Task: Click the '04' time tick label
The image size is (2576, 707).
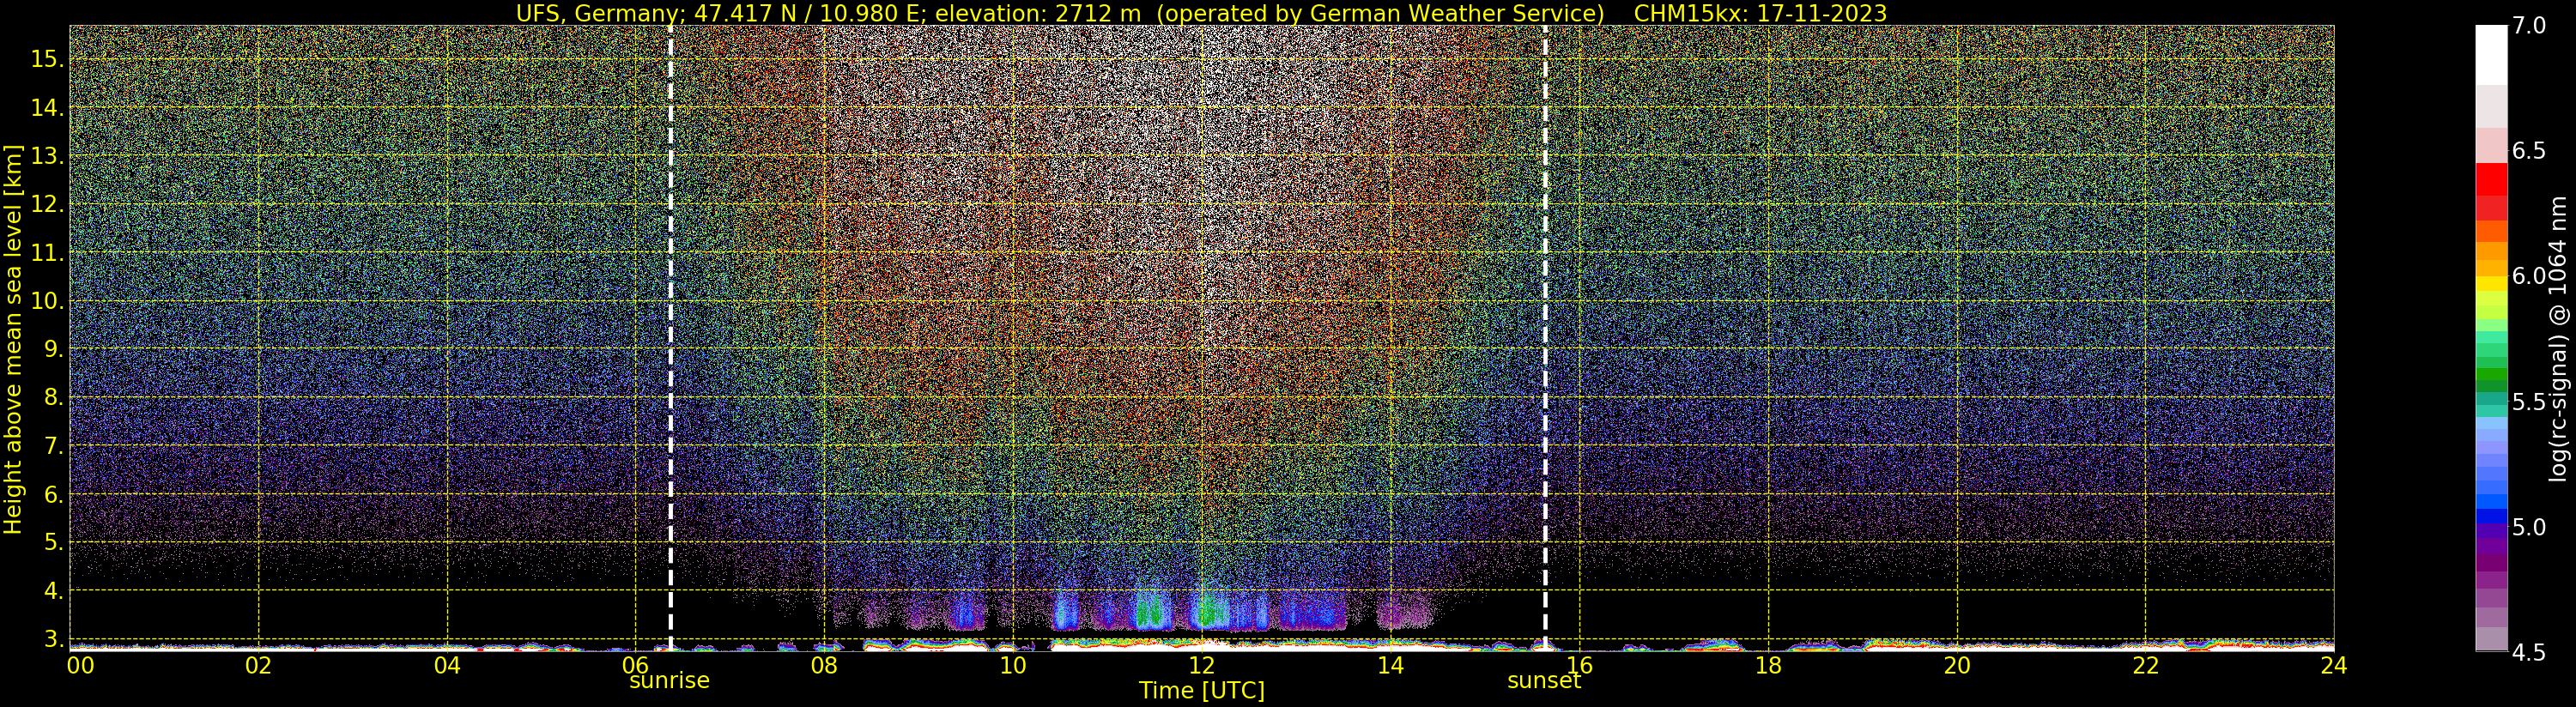Action: click(x=447, y=665)
